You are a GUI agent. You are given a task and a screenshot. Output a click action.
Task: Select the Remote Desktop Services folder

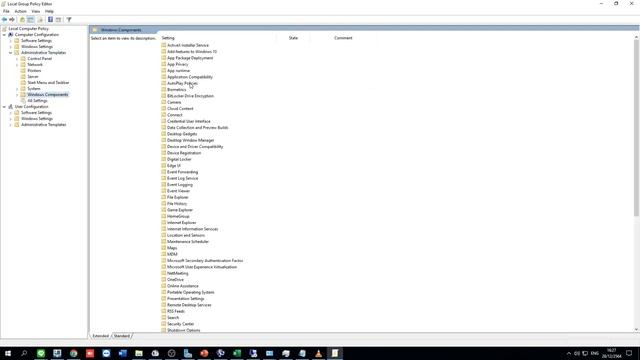(x=189, y=305)
